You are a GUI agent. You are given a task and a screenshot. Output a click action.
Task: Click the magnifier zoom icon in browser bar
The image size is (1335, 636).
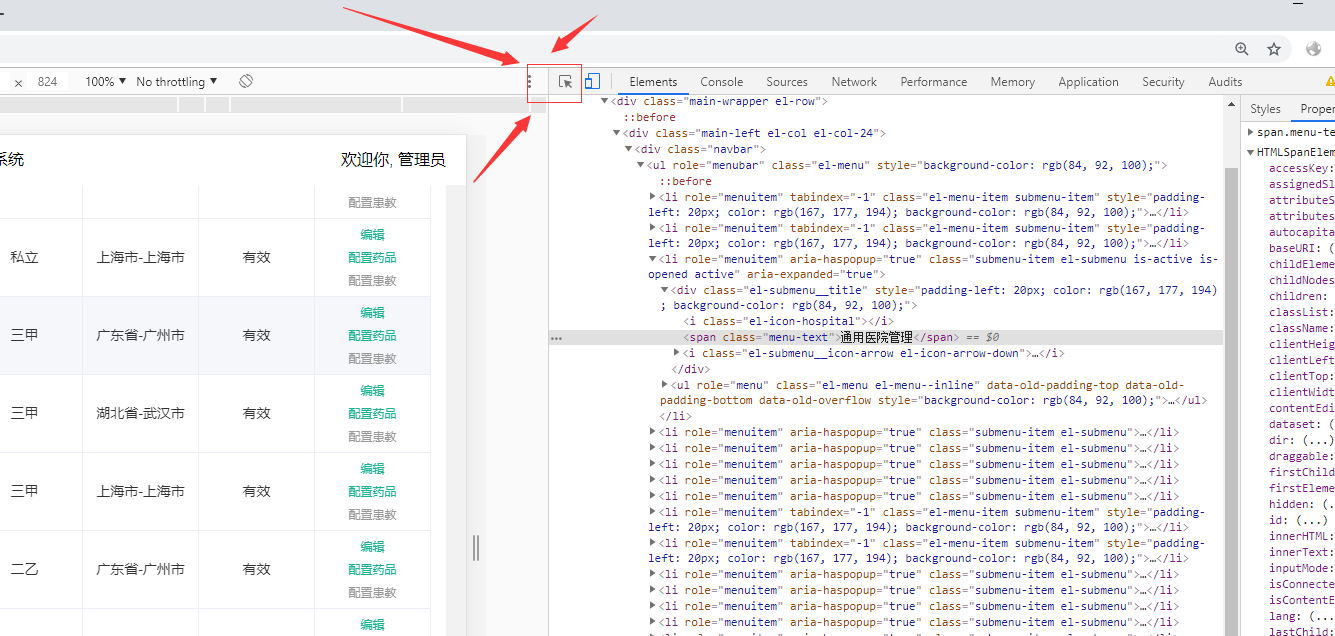coord(1241,48)
